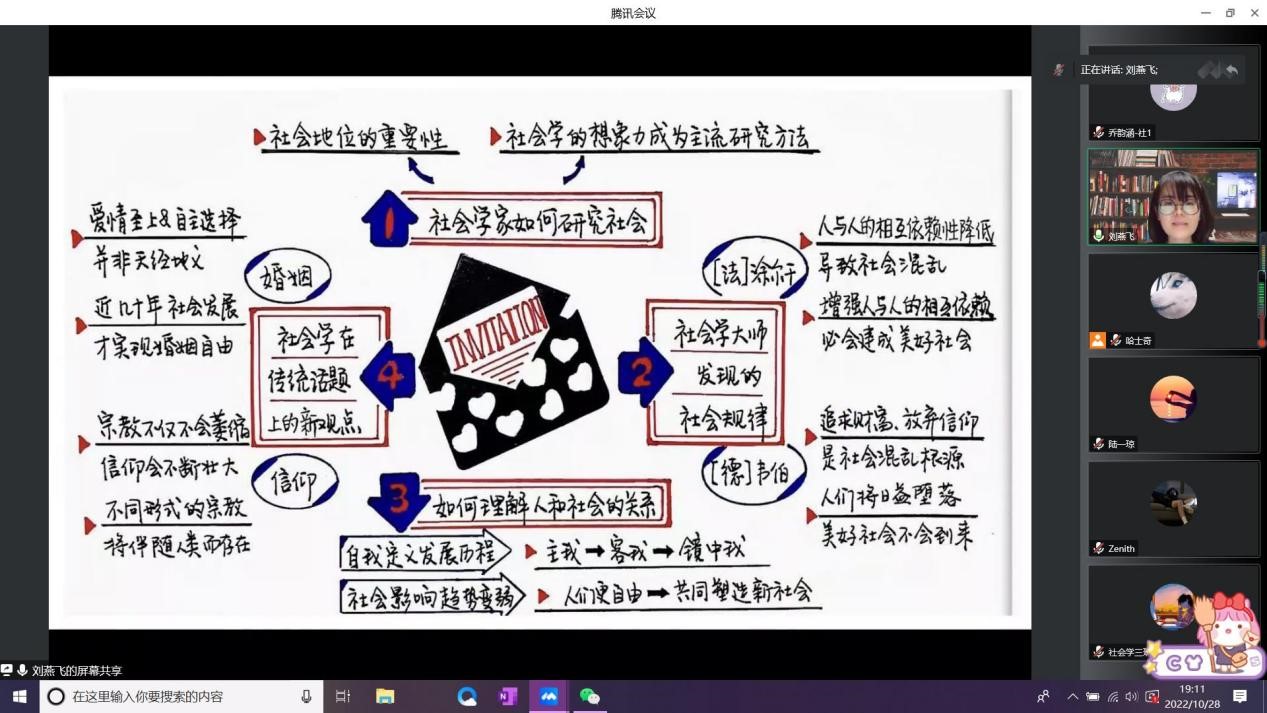This screenshot has width=1267, height=713.
Task: Click the Cortana microphone in search box
Action: point(306,696)
